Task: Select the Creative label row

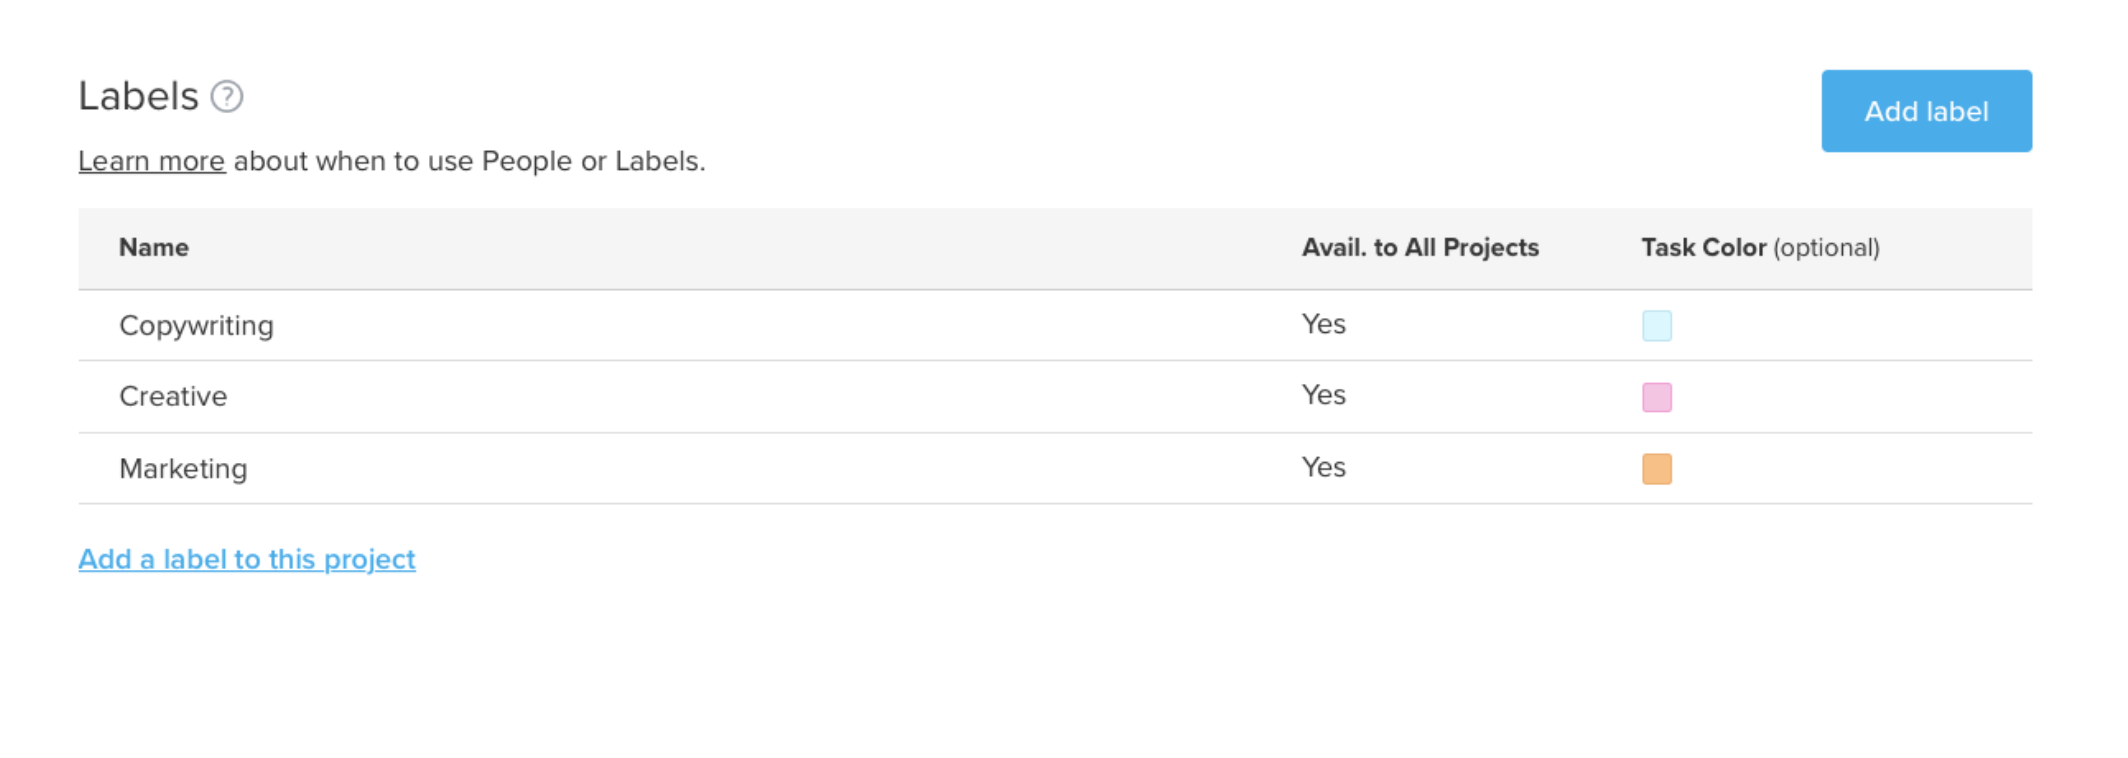Action: 700,396
